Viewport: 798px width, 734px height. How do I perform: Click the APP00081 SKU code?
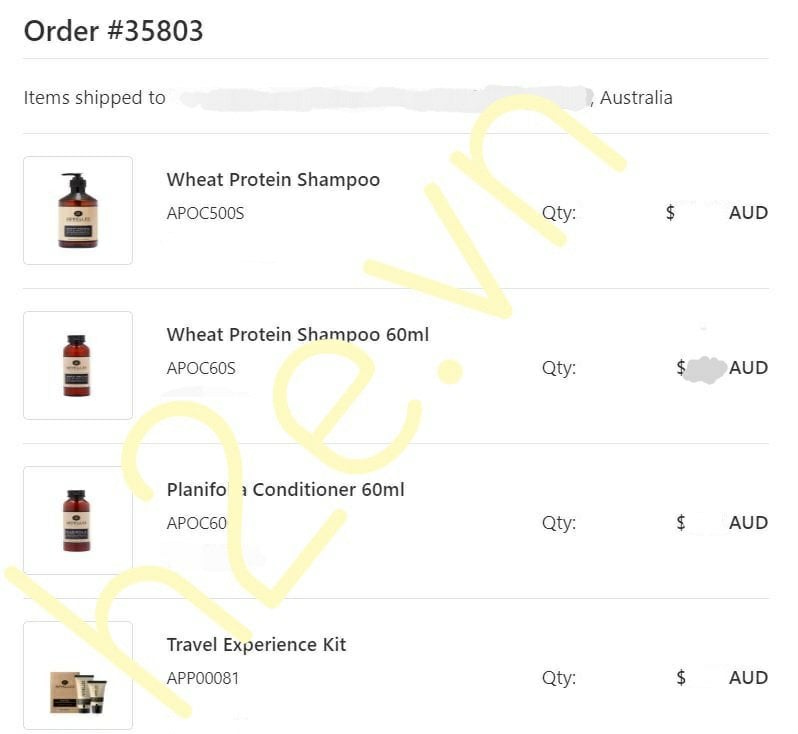pyautogui.click(x=203, y=678)
